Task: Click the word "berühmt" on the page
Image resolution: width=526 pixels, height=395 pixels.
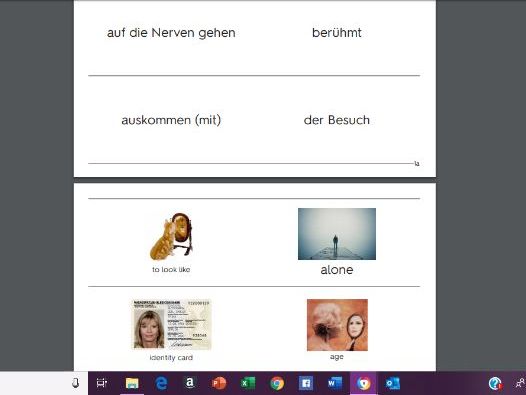Action: (x=337, y=33)
